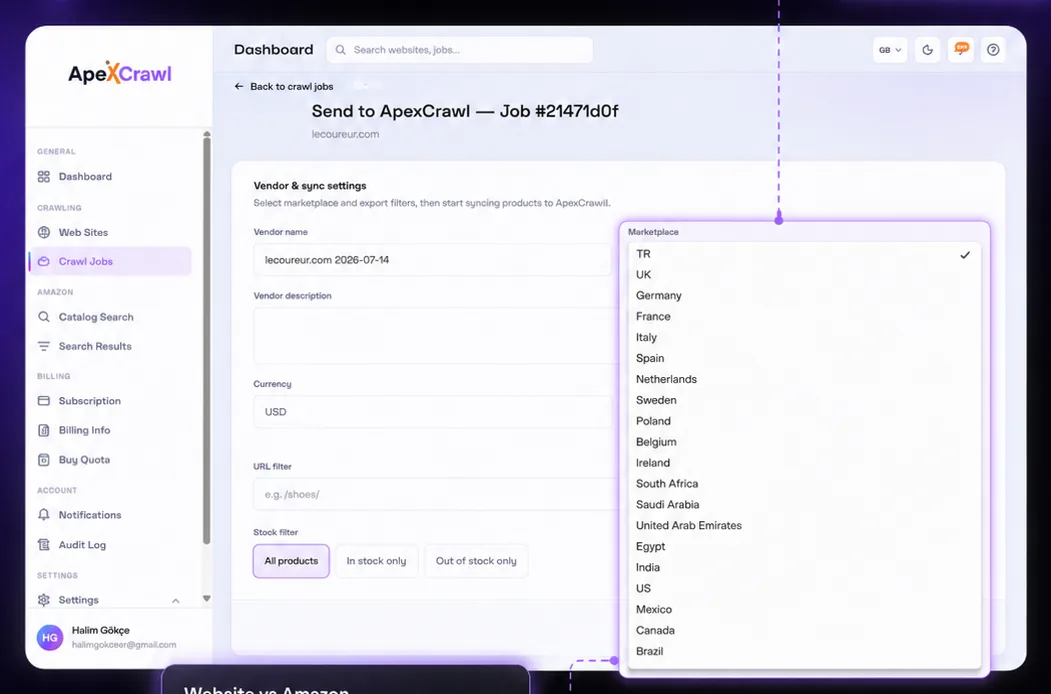Click the Crawl Jobs icon in sidebar
Viewport: 1051px width, 694px height.
point(44,262)
